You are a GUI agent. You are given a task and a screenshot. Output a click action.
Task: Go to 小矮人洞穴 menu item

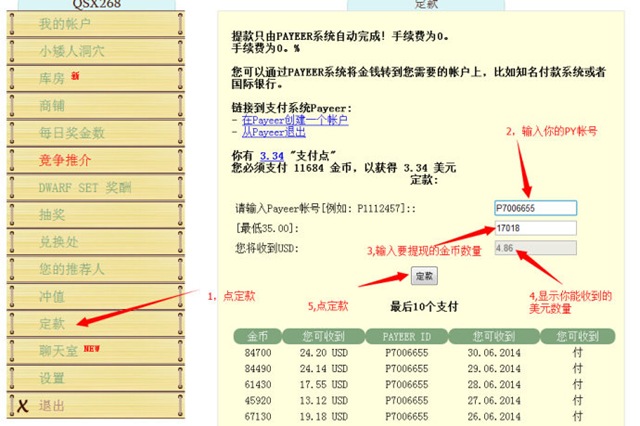72,50
